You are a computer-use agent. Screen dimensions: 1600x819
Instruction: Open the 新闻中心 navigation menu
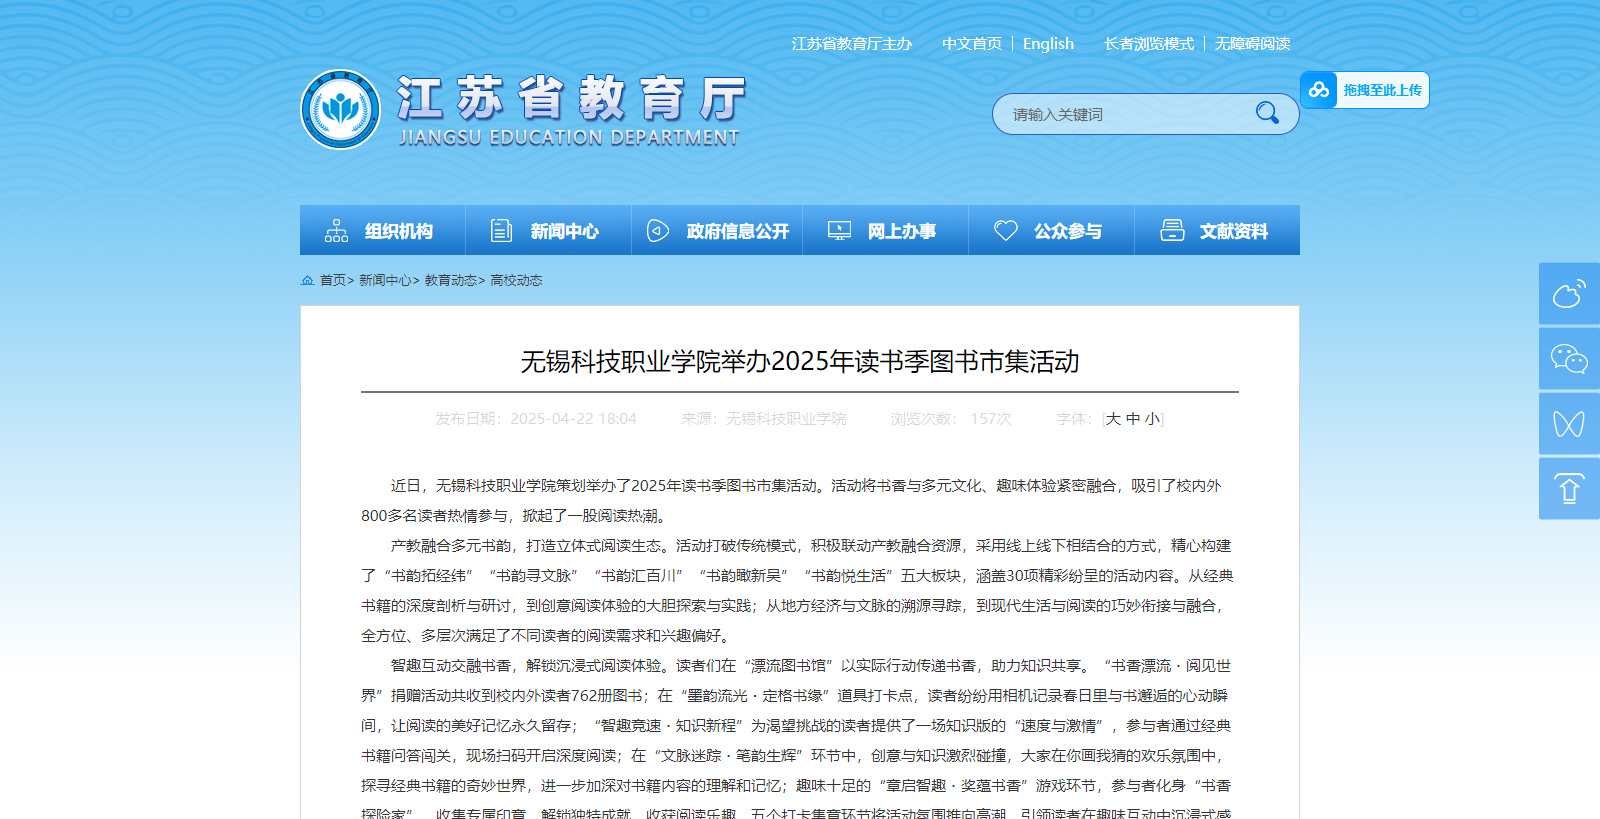[x=548, y=231]
